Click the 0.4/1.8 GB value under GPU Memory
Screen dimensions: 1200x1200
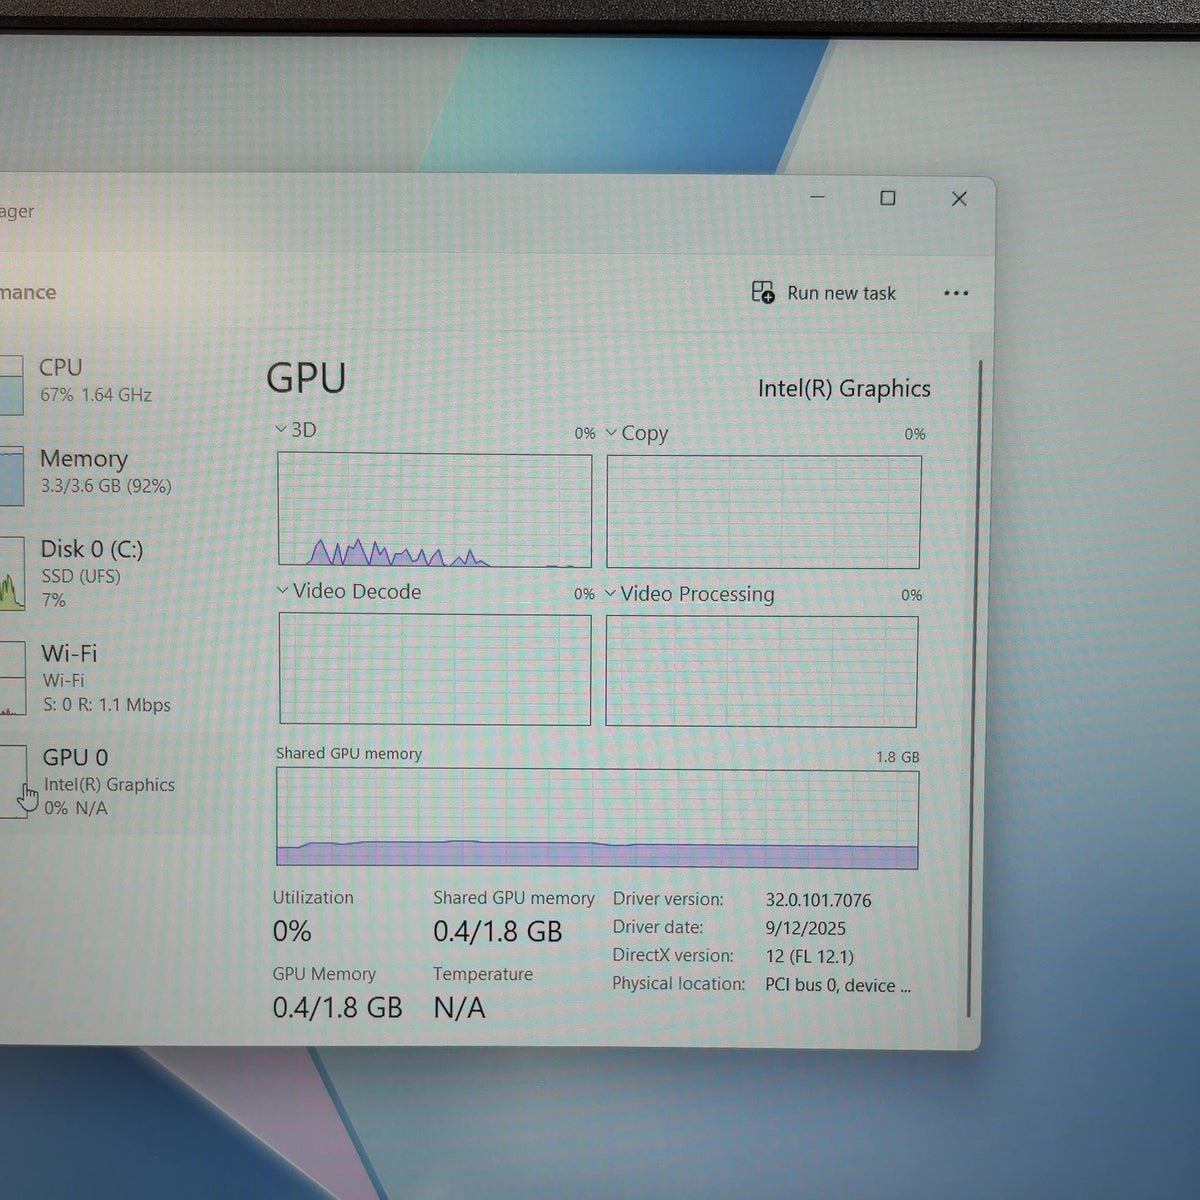pyautogui.click(x=337, y=1008)
